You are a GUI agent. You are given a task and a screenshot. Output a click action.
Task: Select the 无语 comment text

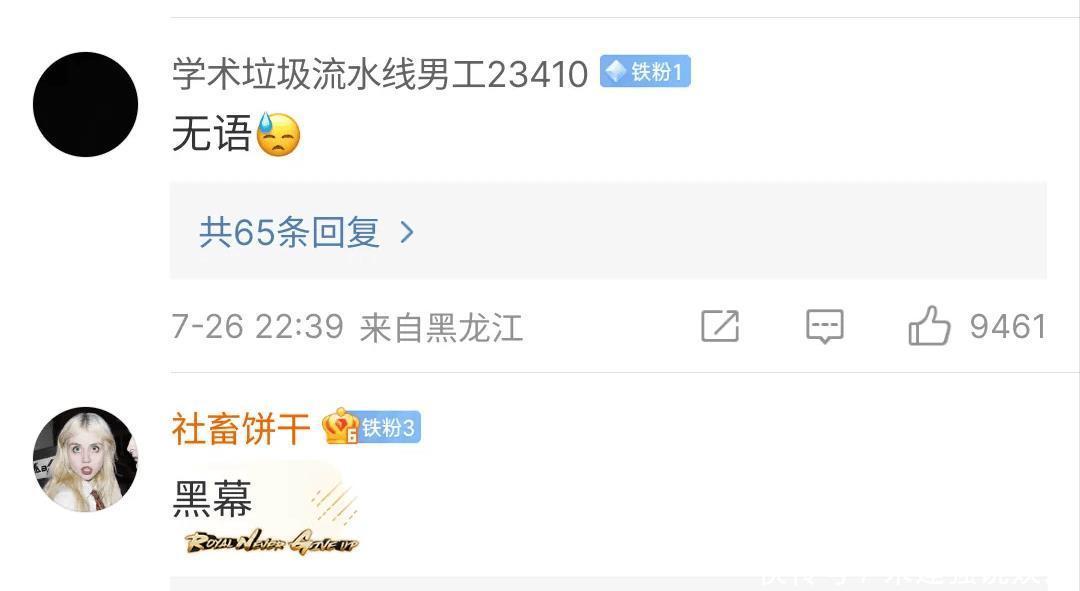point(211,134)
